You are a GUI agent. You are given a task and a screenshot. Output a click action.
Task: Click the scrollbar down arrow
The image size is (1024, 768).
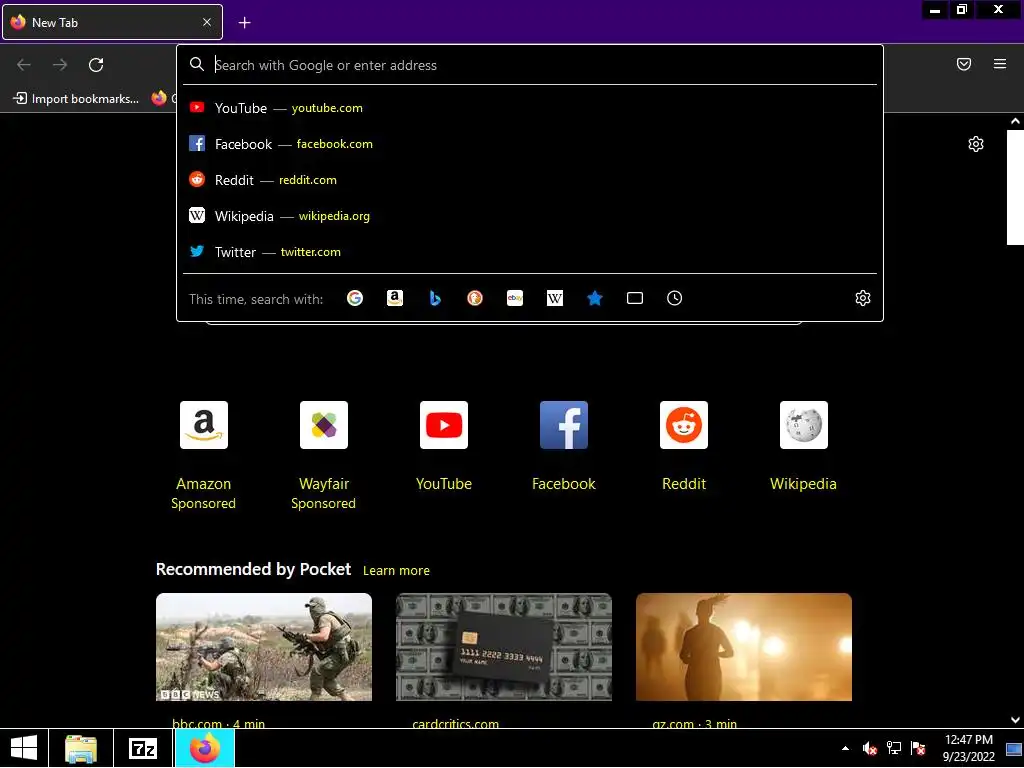click(x=1015, y=720)
